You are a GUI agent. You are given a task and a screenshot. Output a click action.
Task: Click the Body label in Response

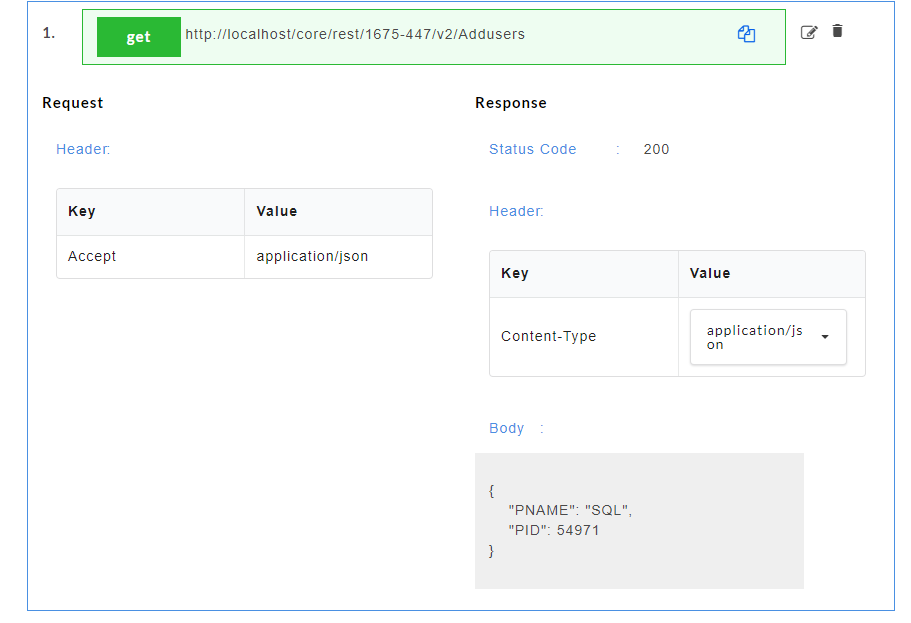(506, 428)
